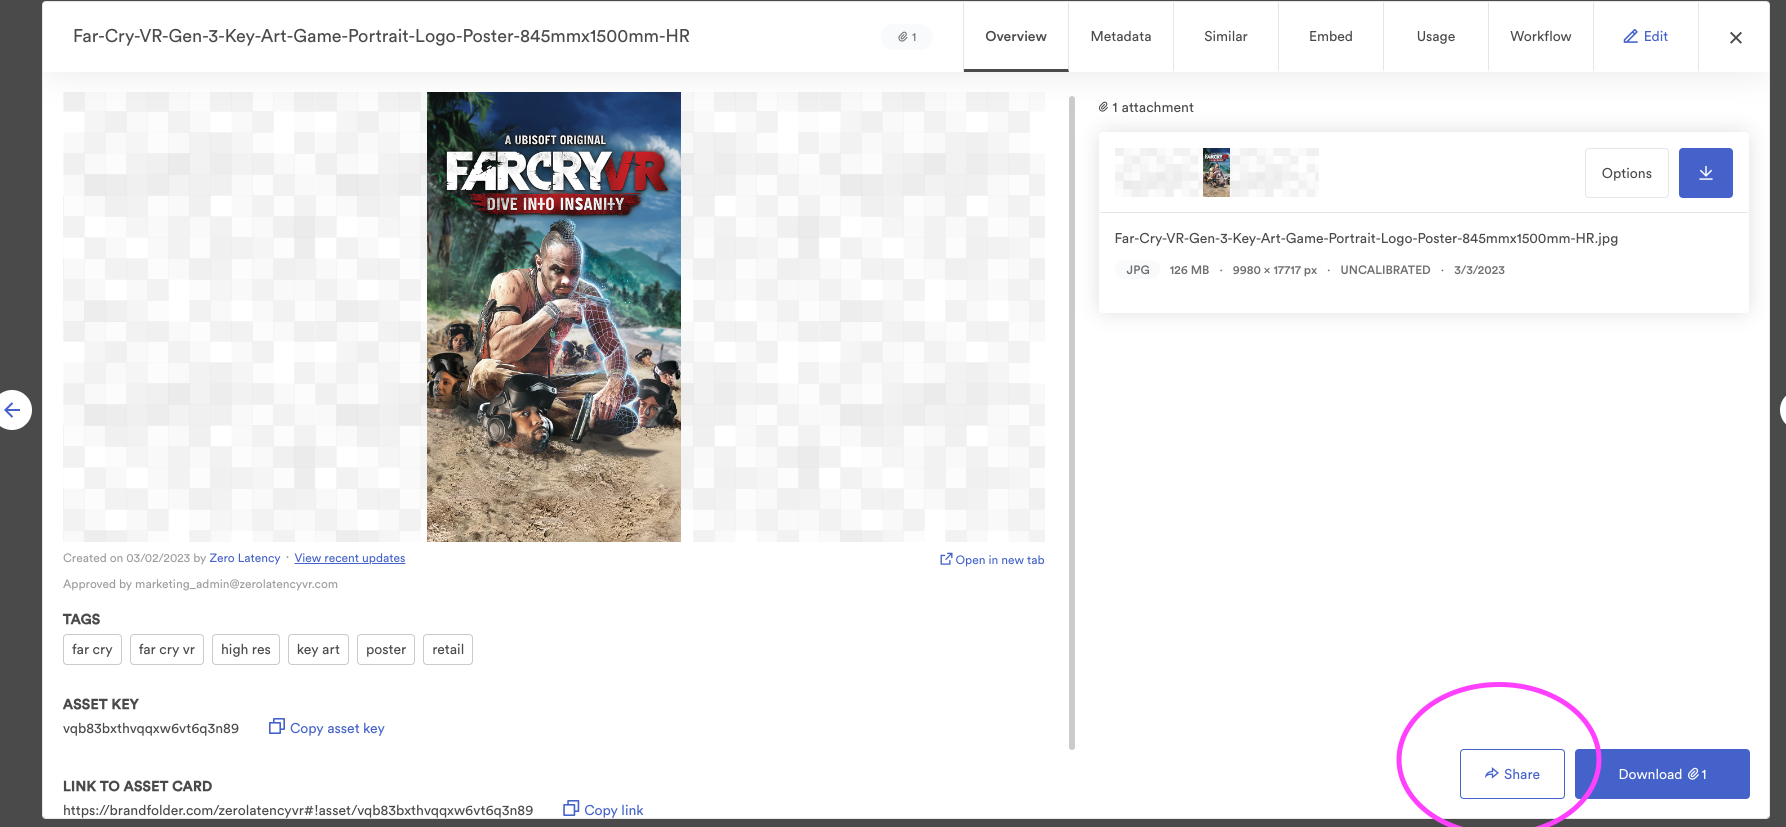The width and height of the screenshot is (1786, 827).
Task: Click the 3/3/2023 attachment date
Action: (x=1479, y=270)
